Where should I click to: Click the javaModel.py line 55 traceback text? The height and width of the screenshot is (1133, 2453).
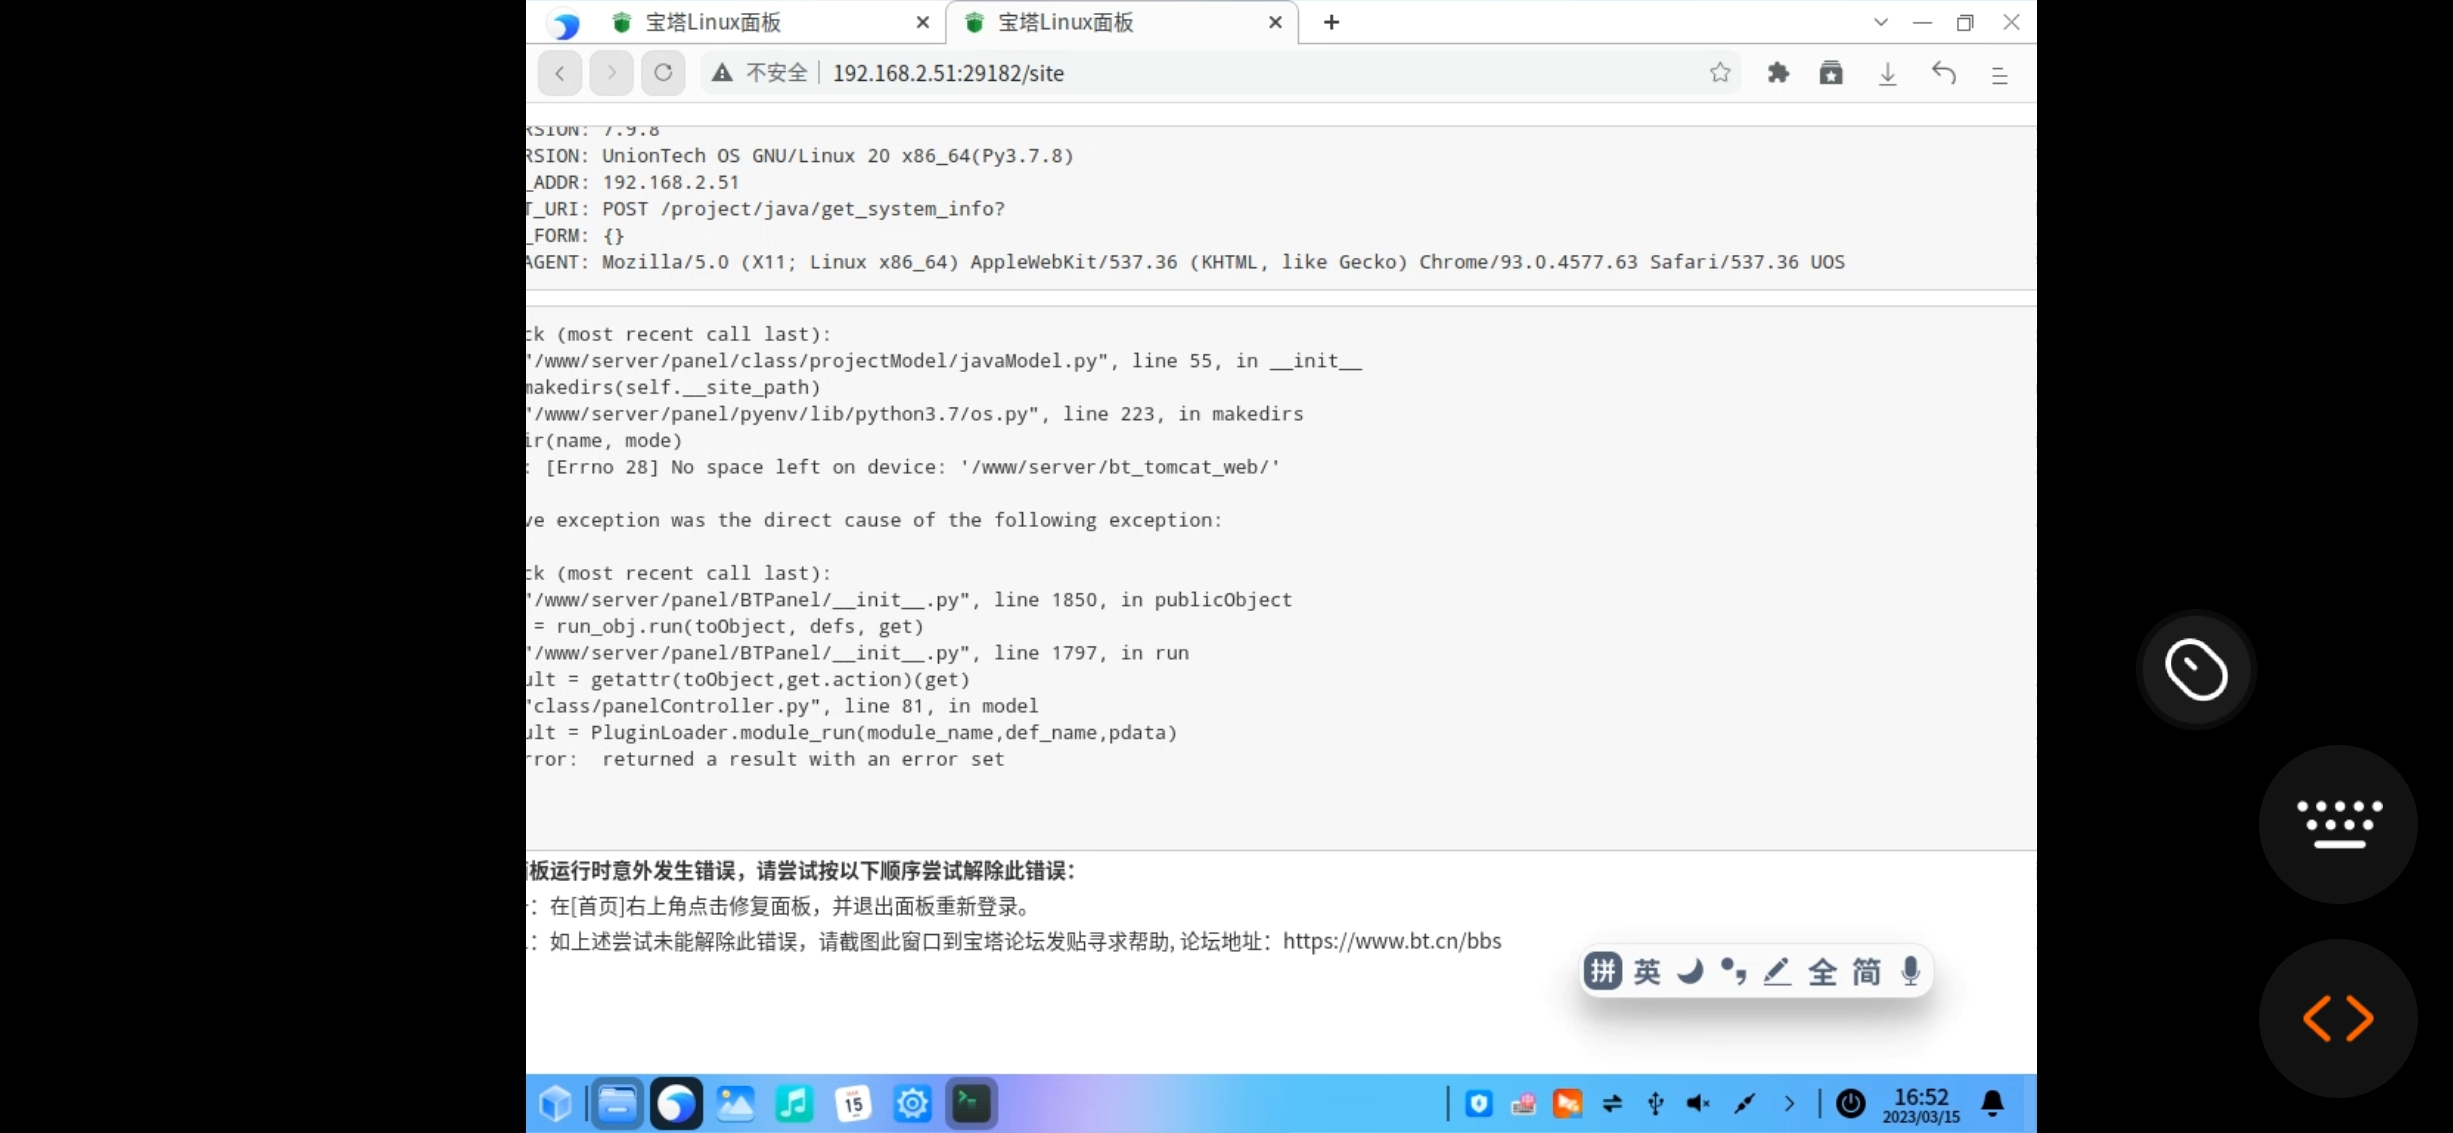click(x=944, y=361)
